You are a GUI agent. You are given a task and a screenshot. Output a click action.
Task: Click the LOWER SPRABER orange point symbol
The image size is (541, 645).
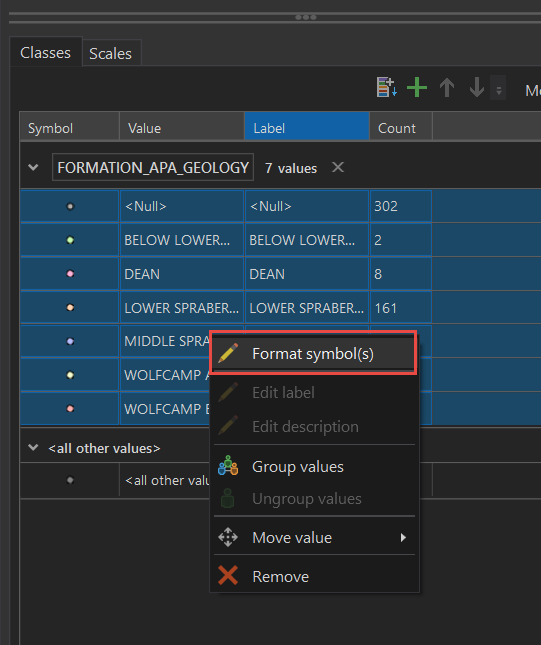pyautogui.click(x=70, y=307)
